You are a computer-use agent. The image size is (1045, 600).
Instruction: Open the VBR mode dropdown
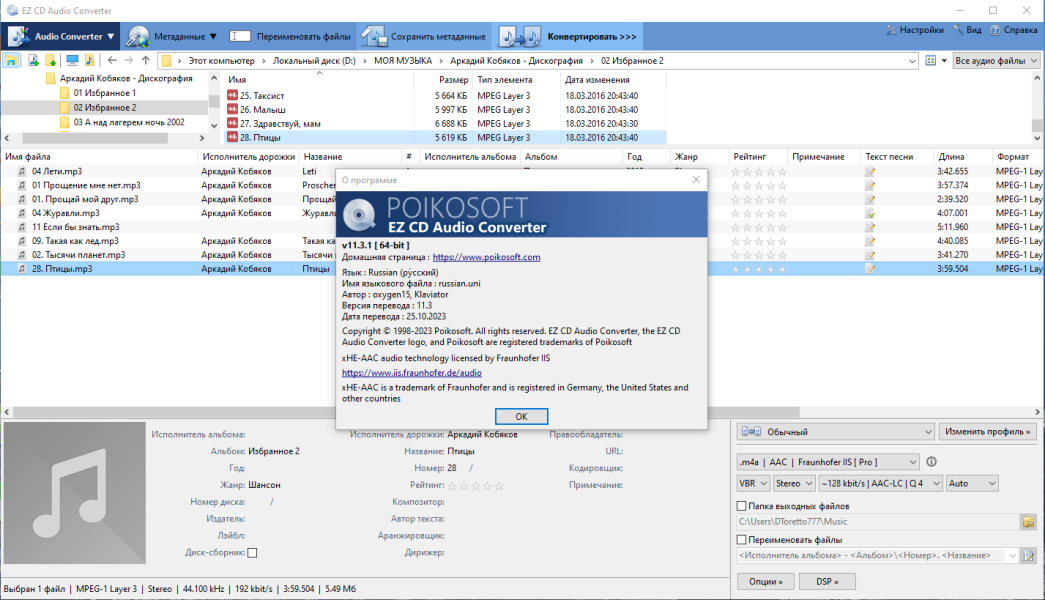(x=753, y=483)
